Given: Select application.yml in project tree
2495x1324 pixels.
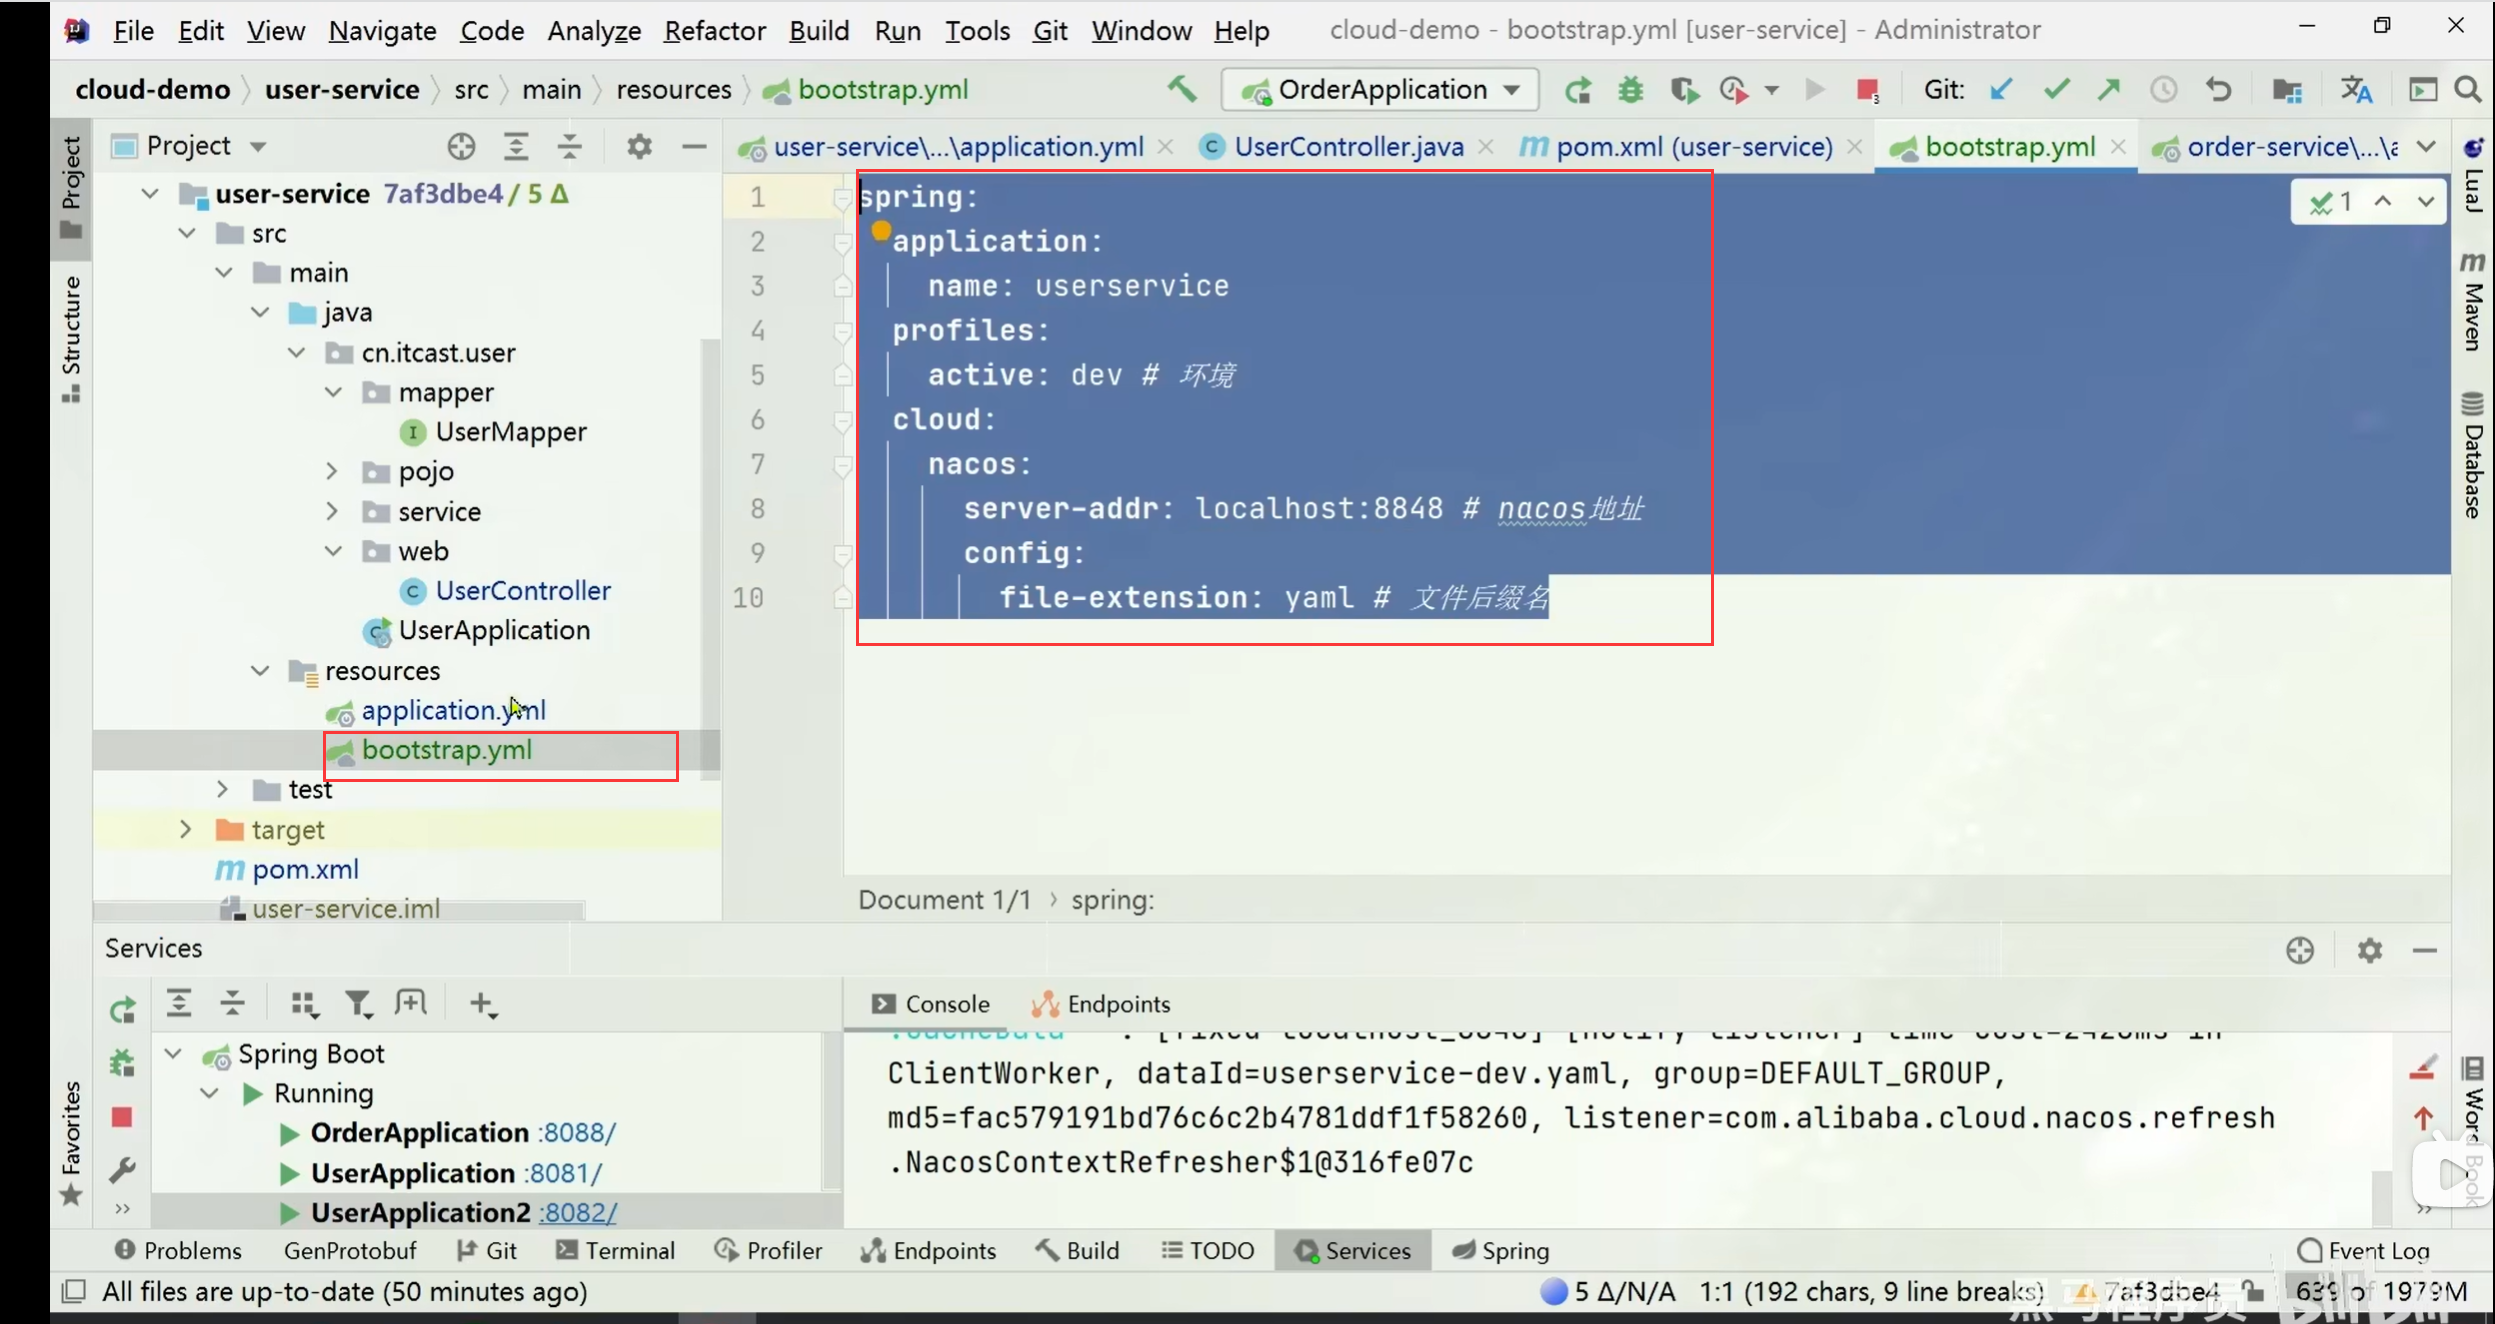Looking at the screenshot, I should coord(452,710).
